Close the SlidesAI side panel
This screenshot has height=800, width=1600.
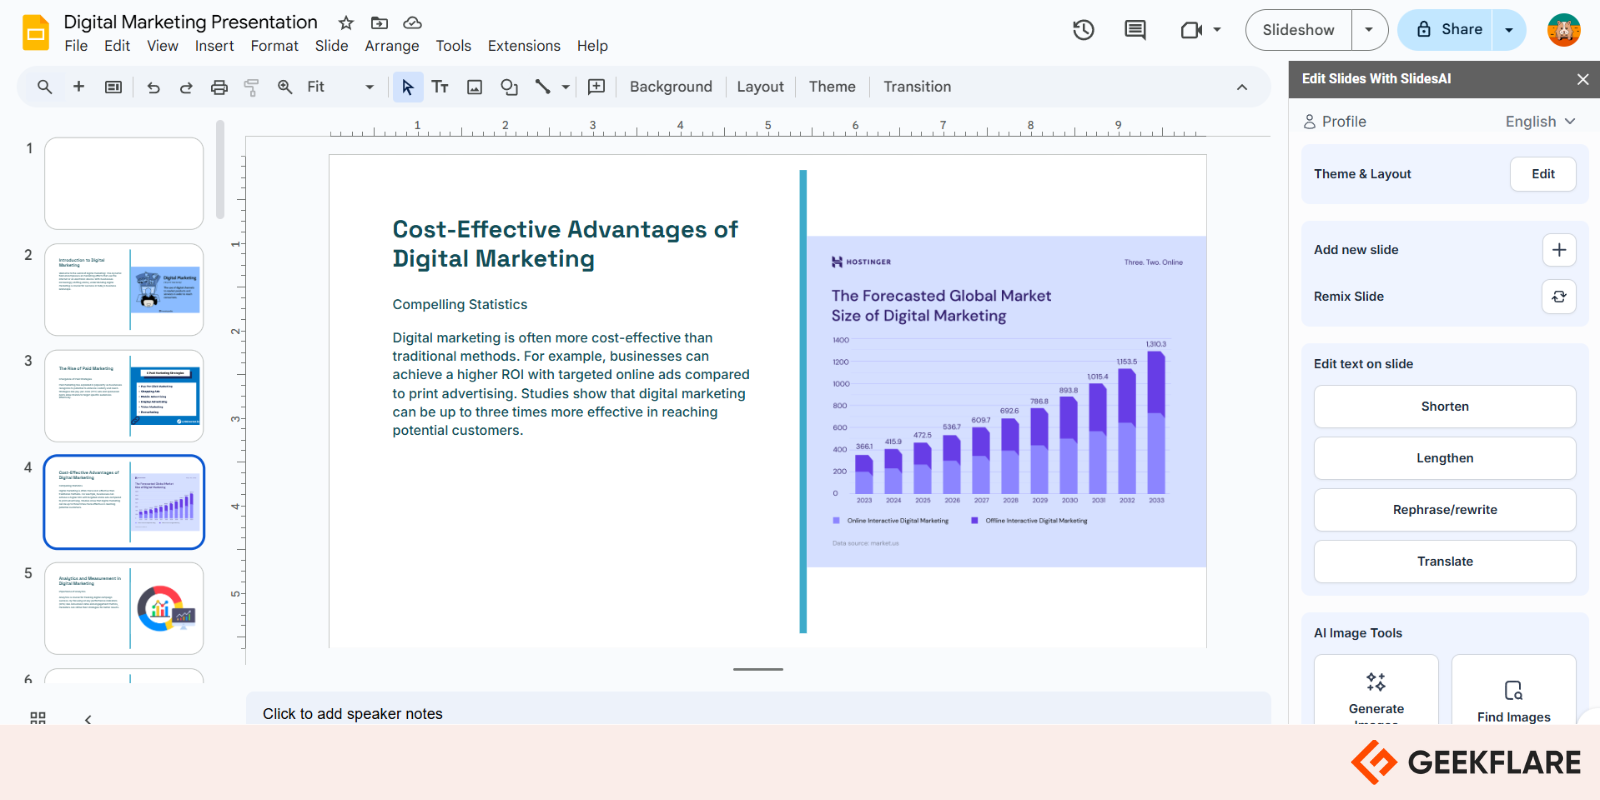[1582, 79]
